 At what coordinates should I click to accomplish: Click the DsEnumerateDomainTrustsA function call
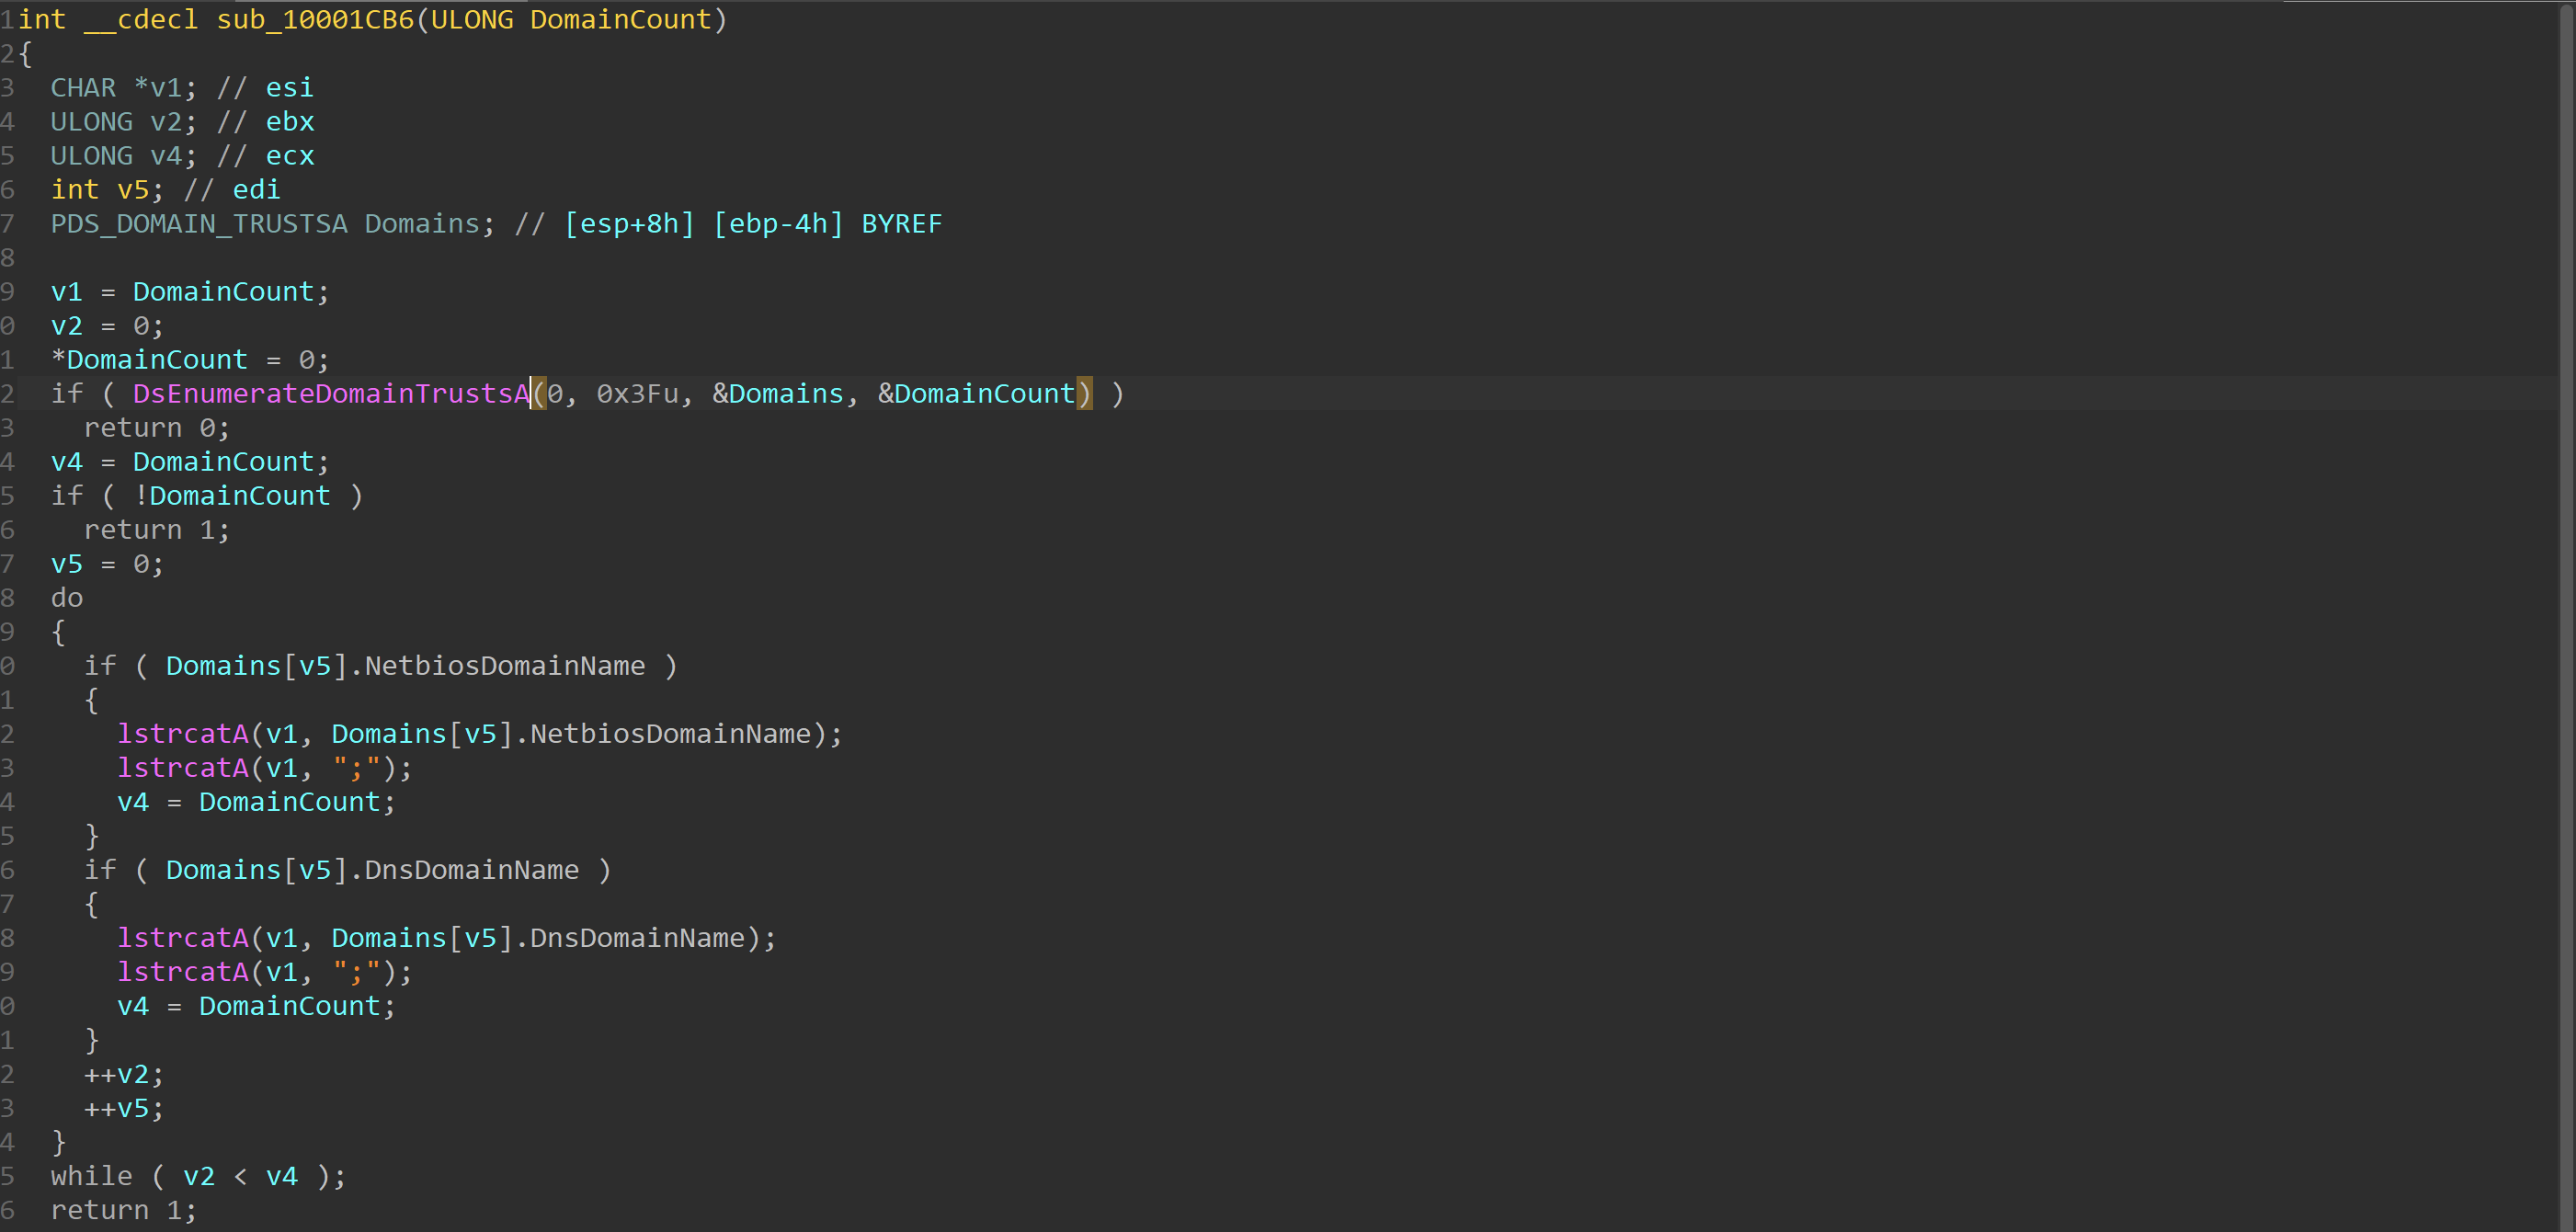pyautogui.click(x=331, y=394)
